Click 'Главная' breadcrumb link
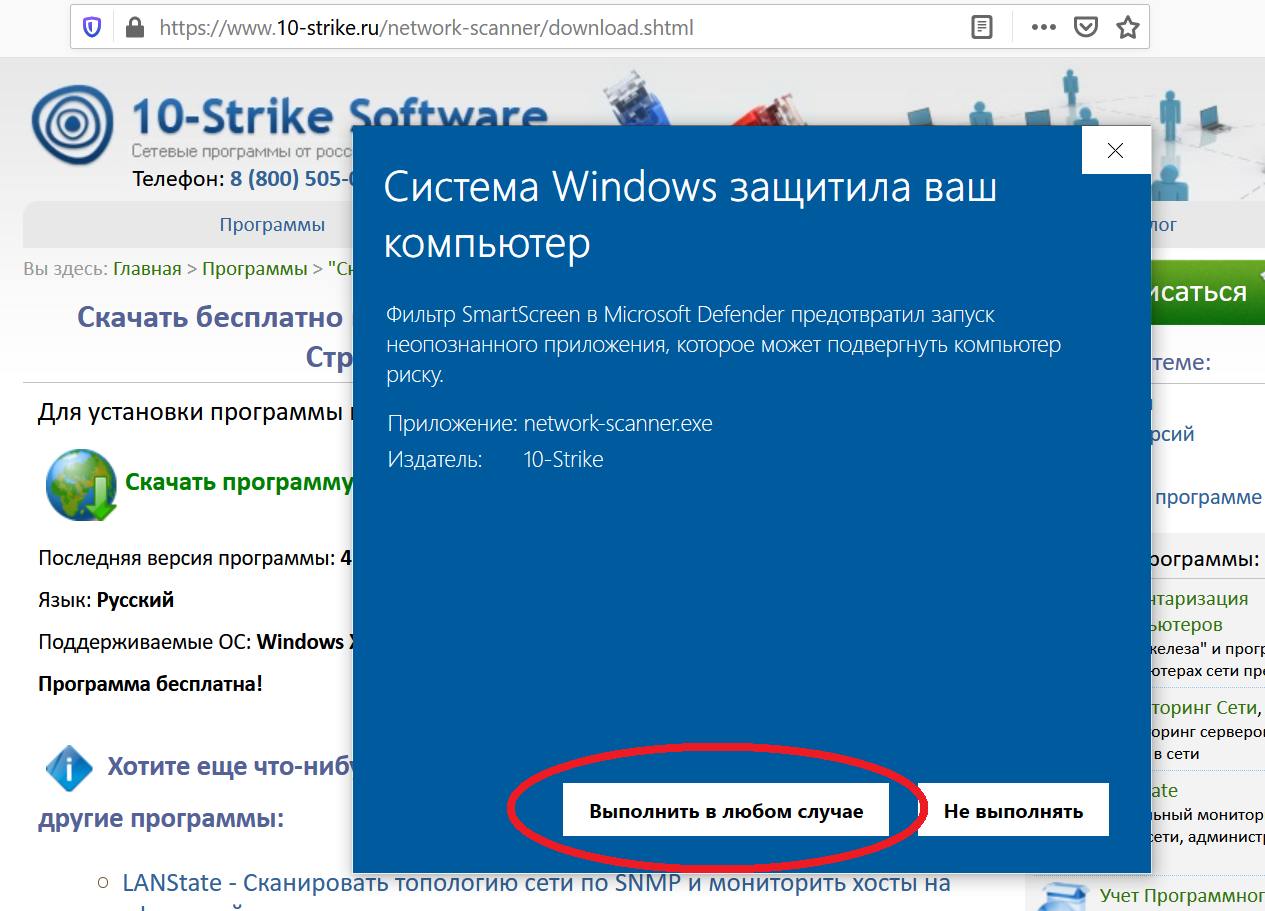The width and height of the screenshot is (1265, 911). click(x=147, y=269)
